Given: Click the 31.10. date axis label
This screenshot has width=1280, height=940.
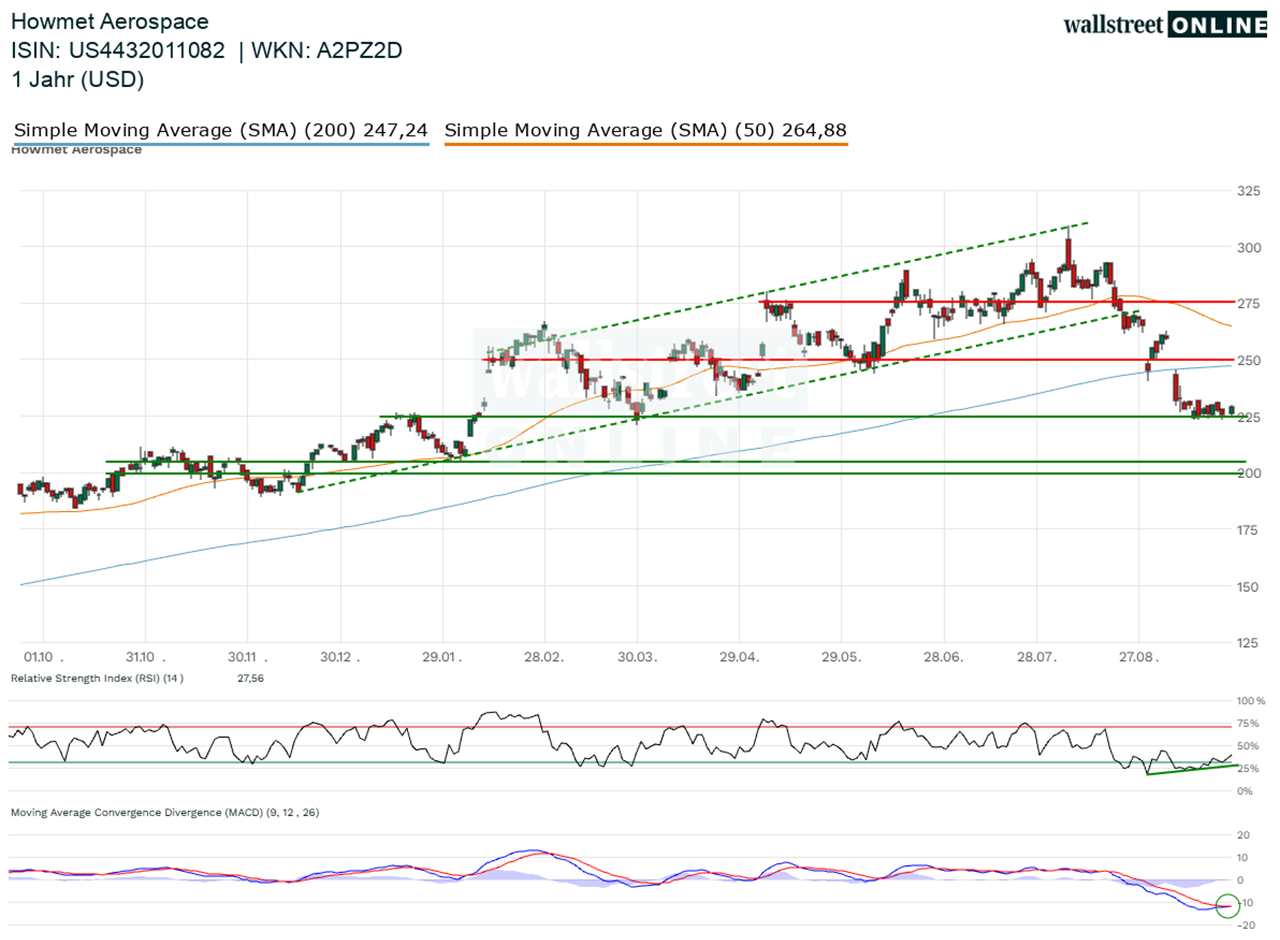Looking at the screenshot, I should 144,657.
